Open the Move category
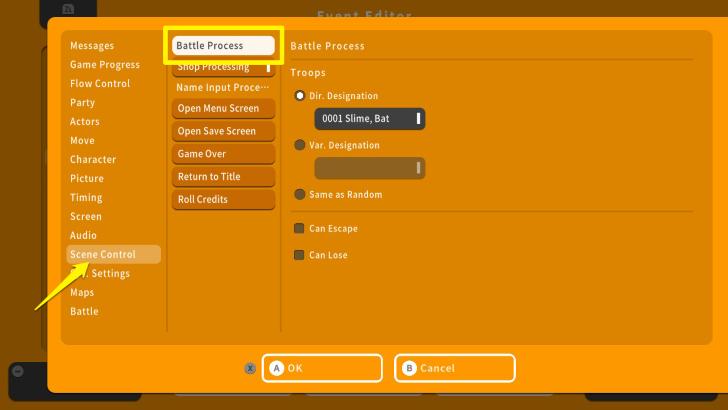The height and width of the screenshot is (410, 728). (x=82, y=141)
